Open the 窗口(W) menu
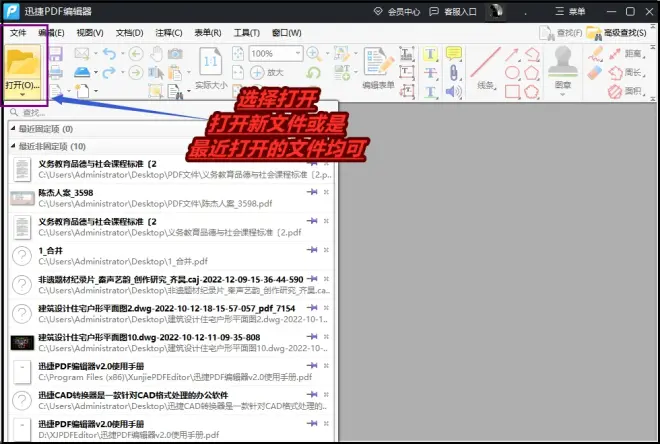 287,33
